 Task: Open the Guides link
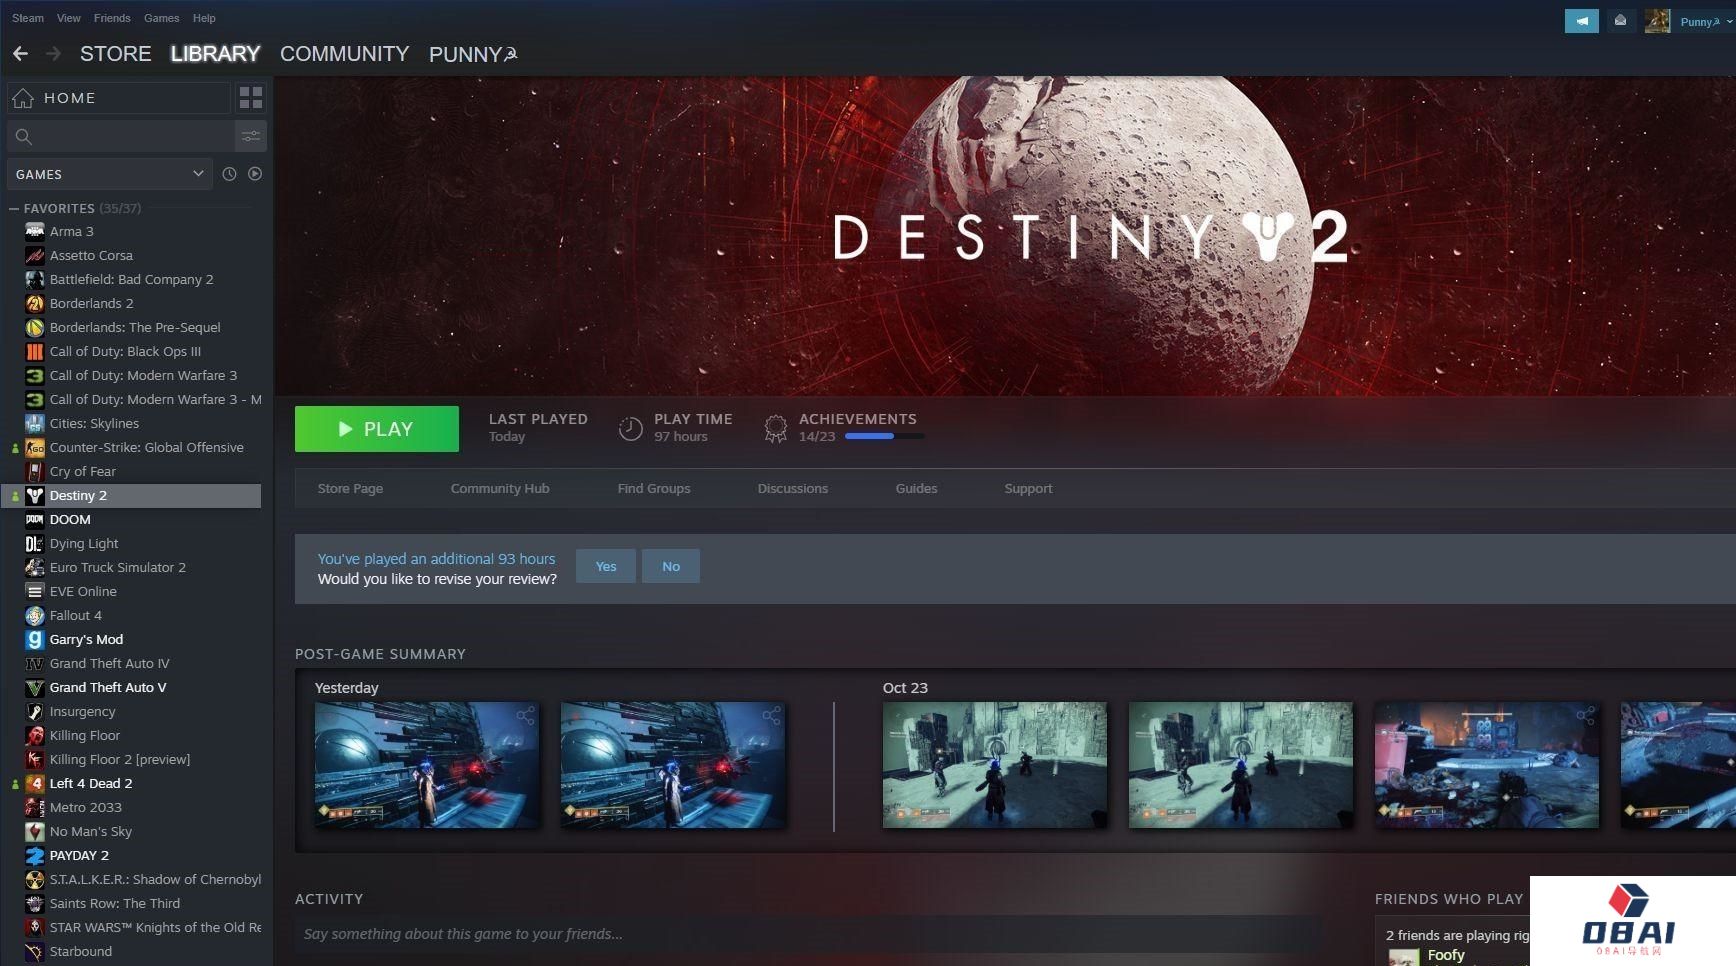[917, 488]
